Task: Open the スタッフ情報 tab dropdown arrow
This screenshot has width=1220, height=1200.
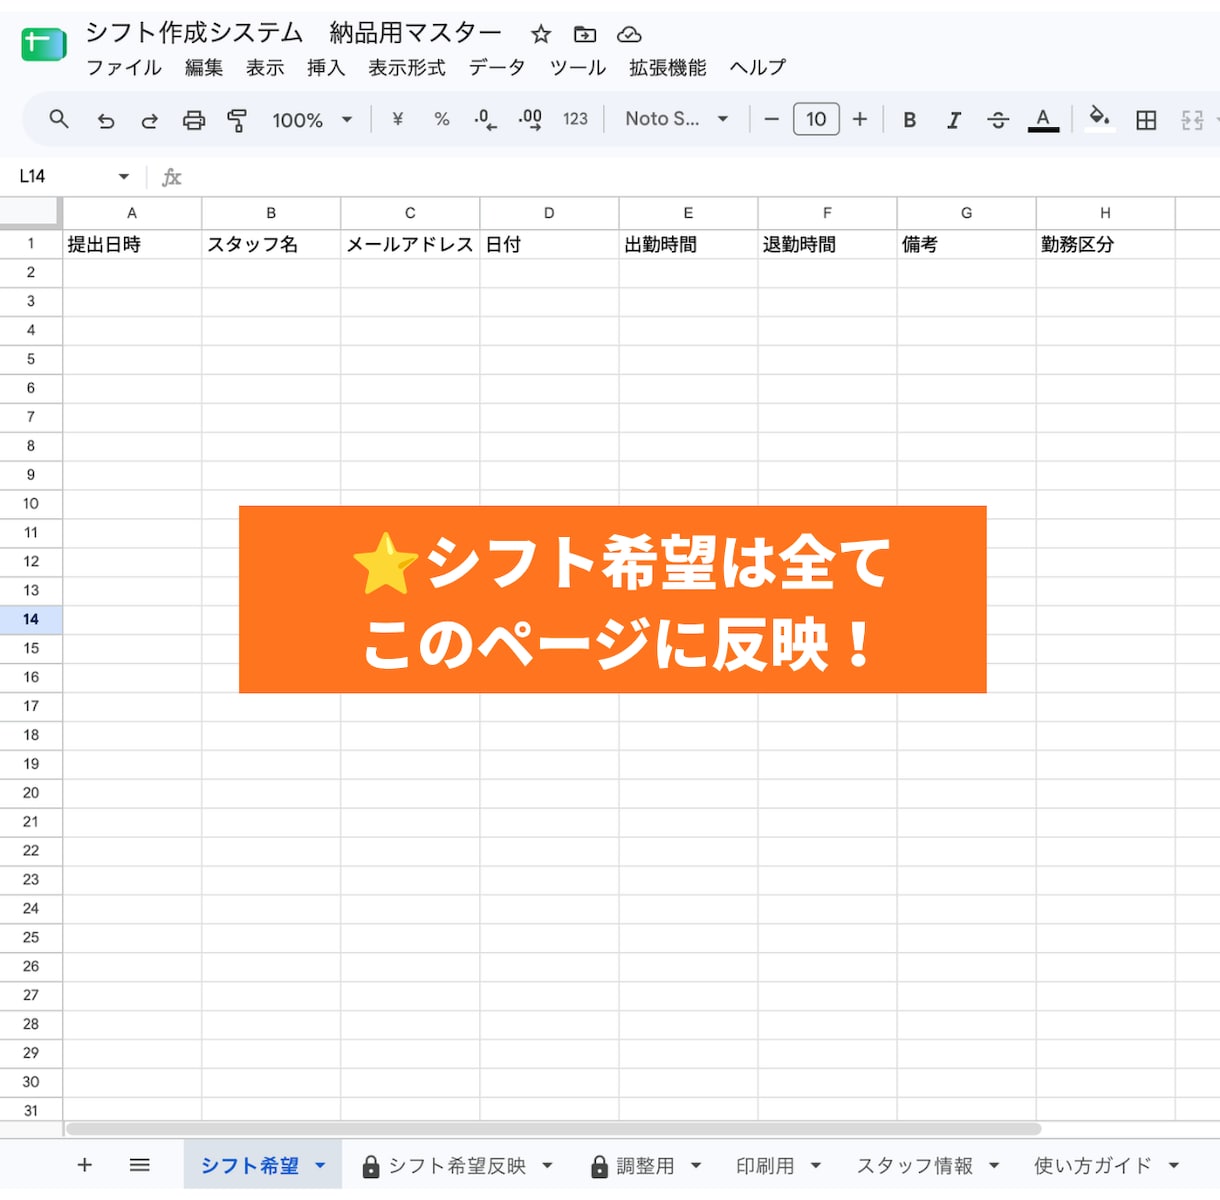Action: pos(994,1166)
